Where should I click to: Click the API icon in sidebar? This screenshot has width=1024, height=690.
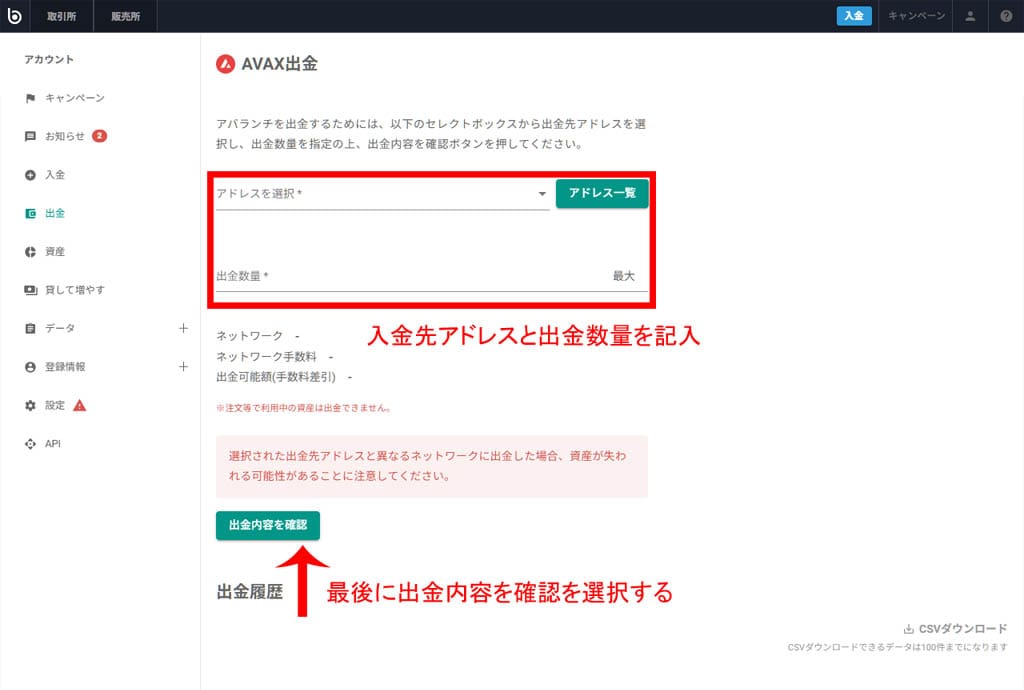coord(30,444)
